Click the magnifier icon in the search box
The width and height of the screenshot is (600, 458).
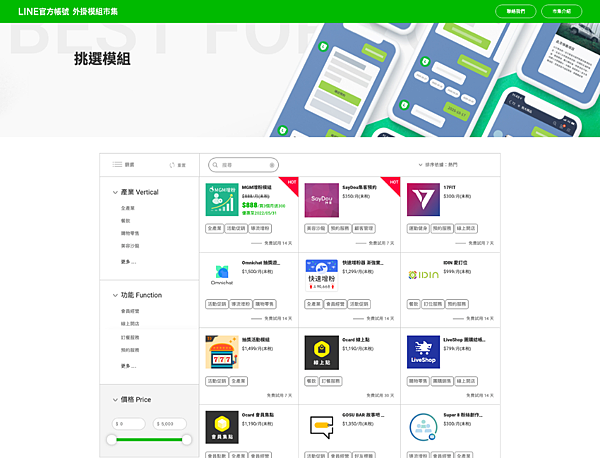[215, 165]
